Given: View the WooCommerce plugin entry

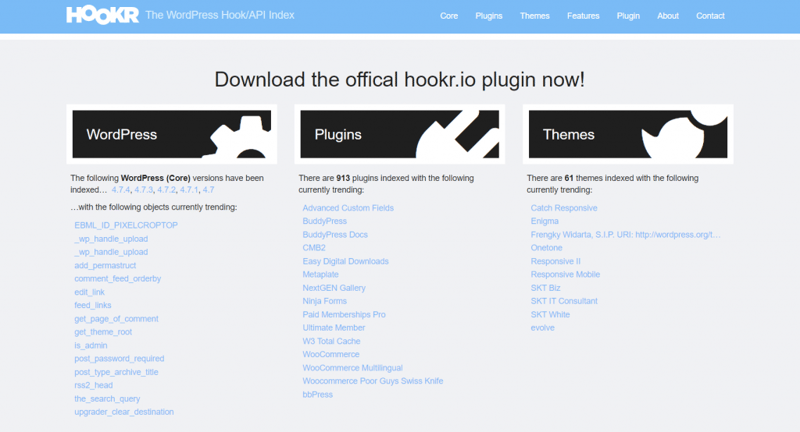Looking at the screenshot, I should [x=331, y=354].
